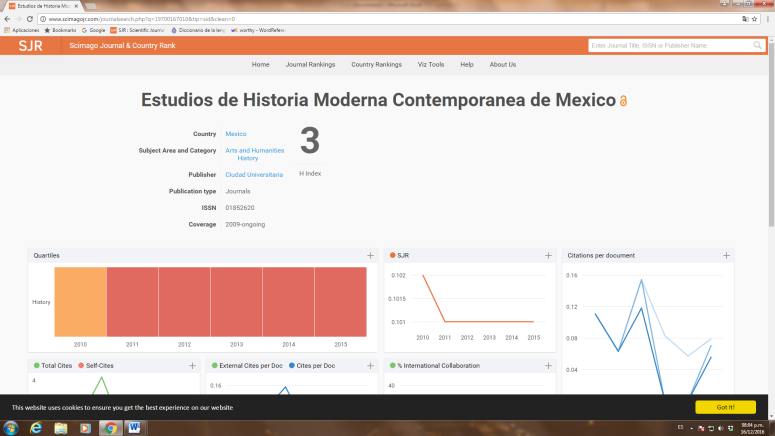This screenshot has height=436, width=775.
Task: Click the search magnifier icon
Action: point(757,45)
